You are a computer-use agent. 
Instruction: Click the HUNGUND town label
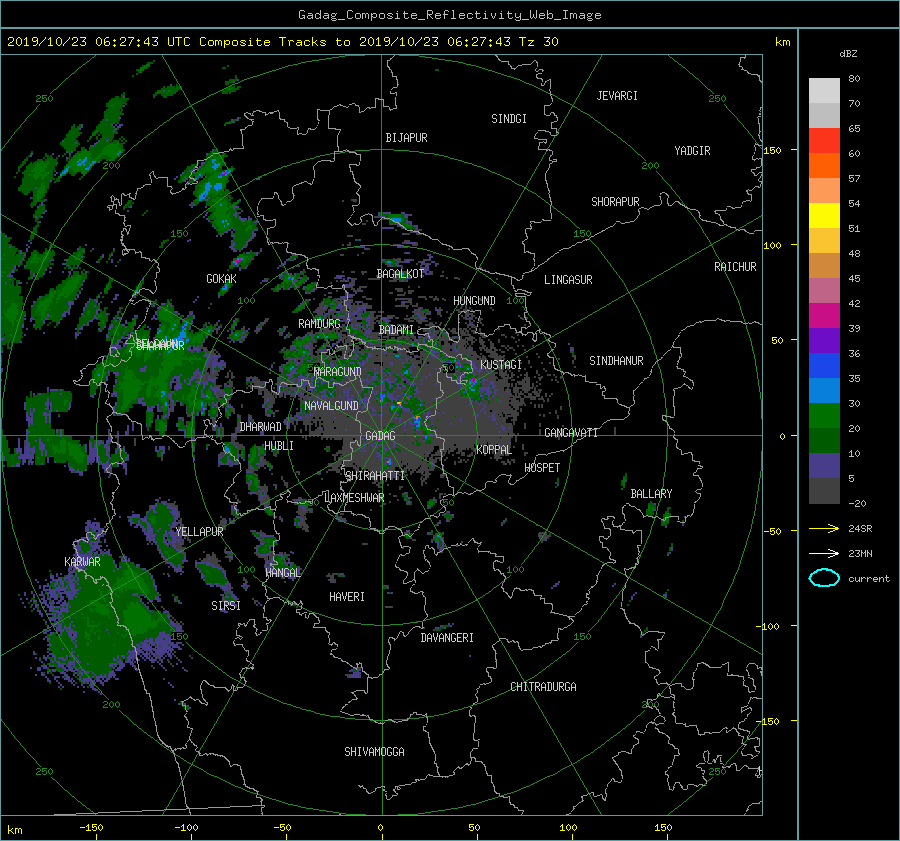pyautogui.click(x=474, y=301)
